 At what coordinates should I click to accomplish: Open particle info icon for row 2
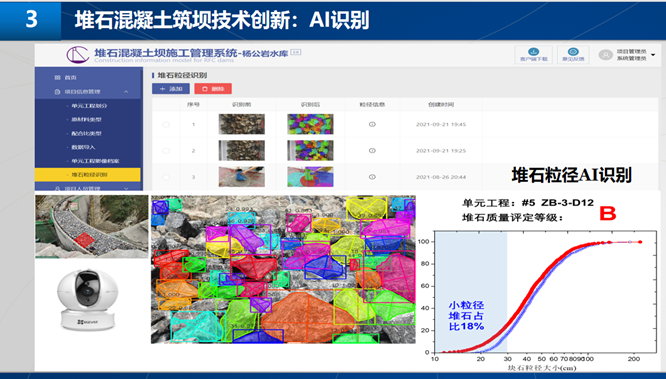pos(372,150)
